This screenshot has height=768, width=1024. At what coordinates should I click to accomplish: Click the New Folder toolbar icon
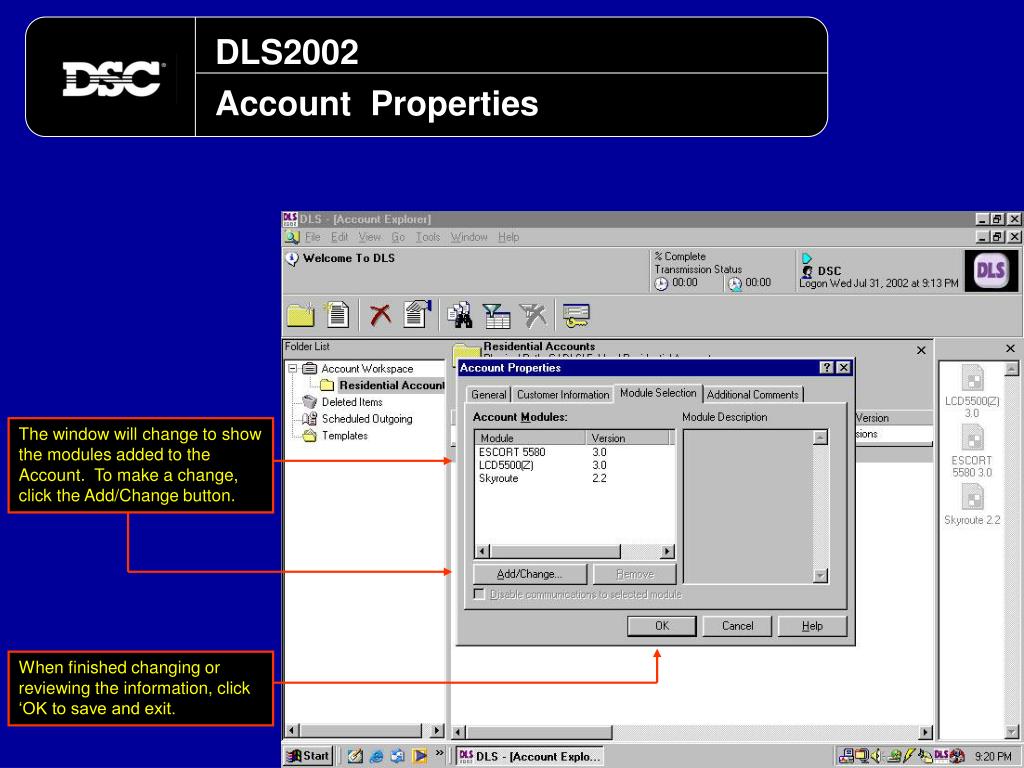300,315
